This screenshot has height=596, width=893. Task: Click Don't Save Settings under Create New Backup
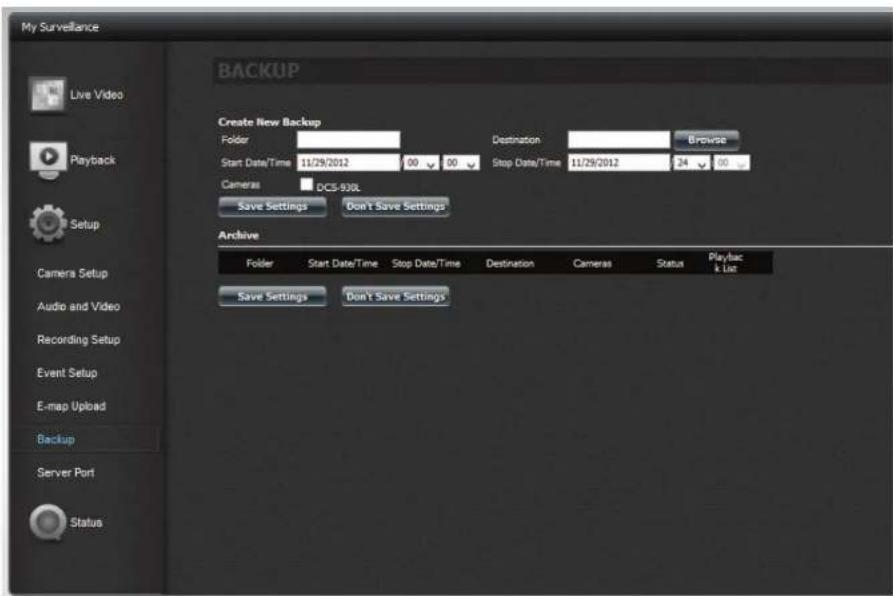tap(395, 206)
